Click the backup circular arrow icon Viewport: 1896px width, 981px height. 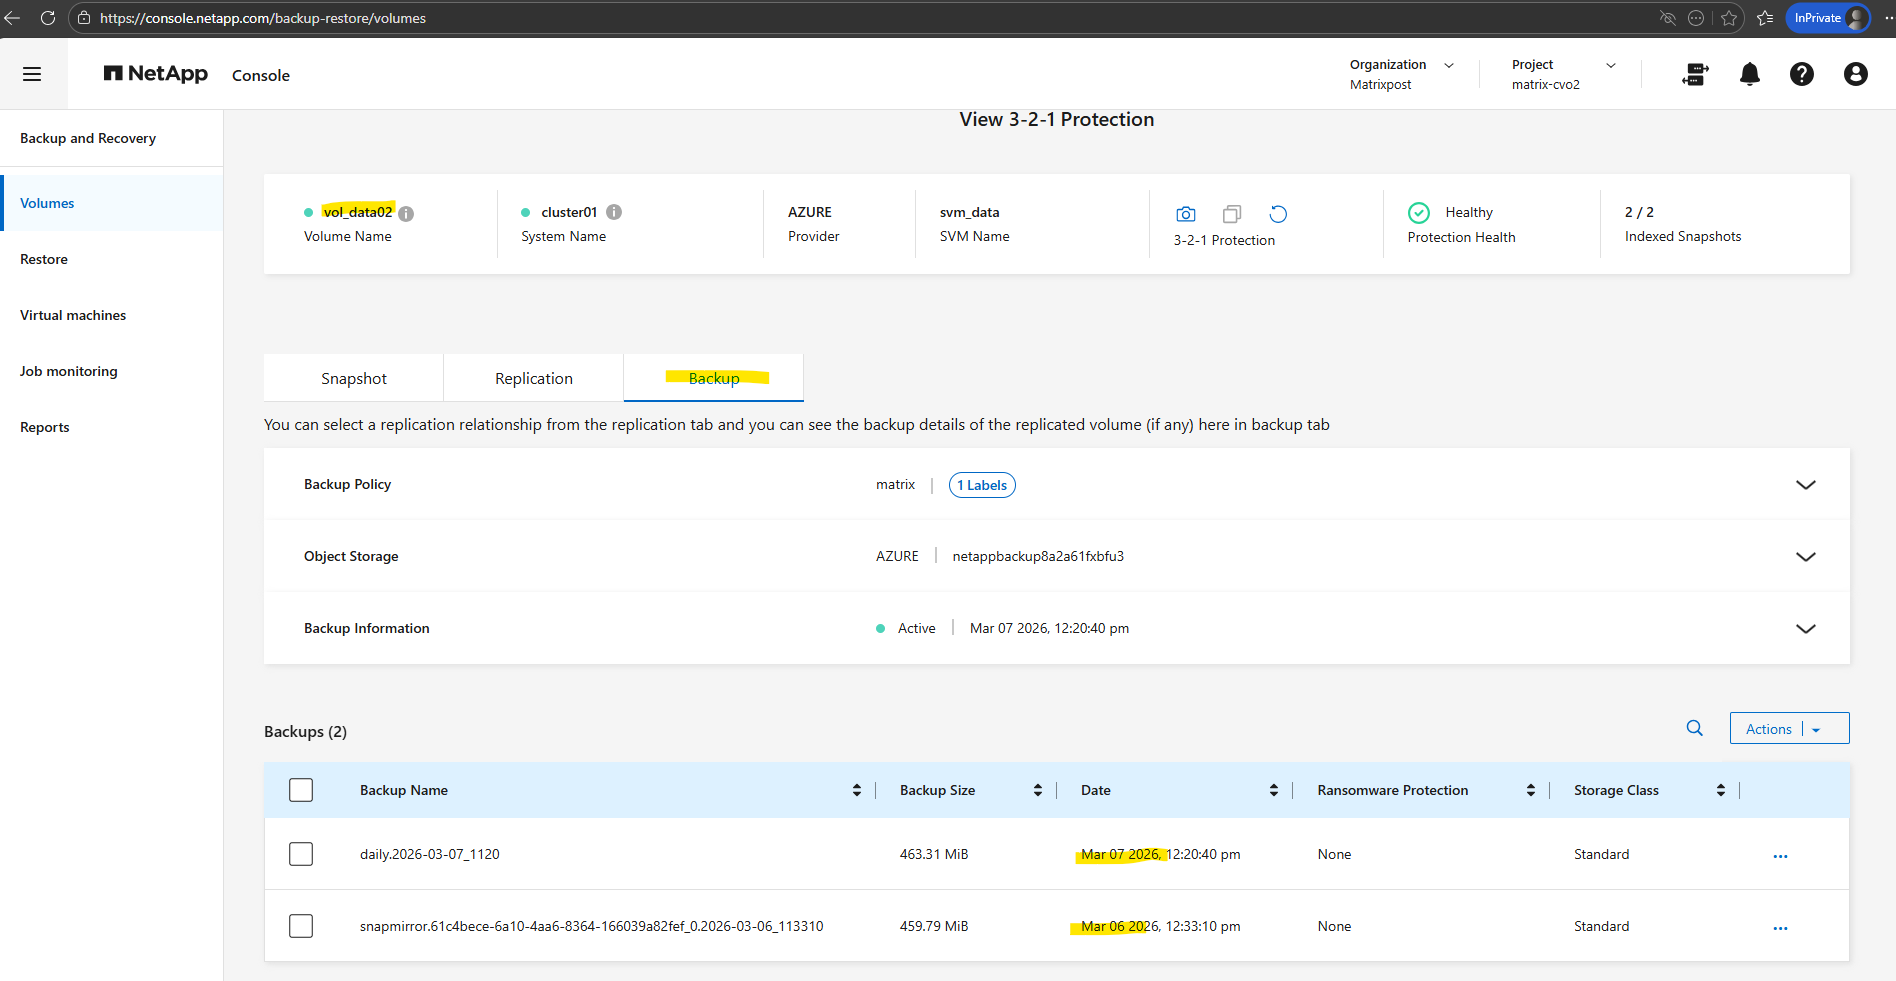pos(1278,214)
